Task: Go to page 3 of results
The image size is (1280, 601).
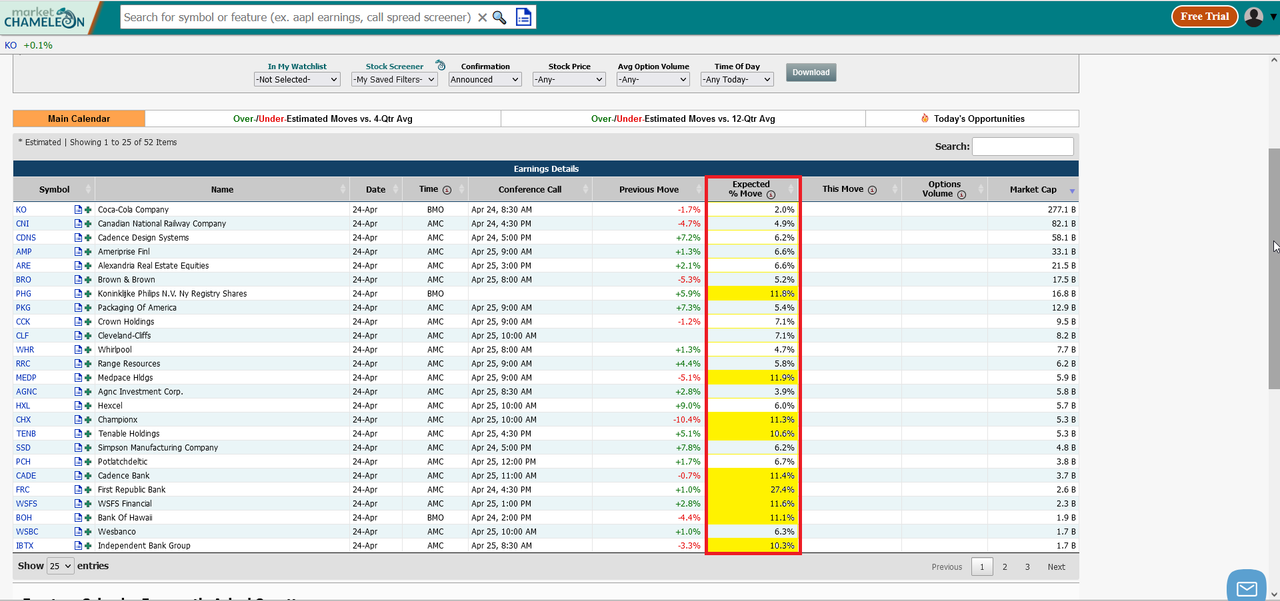Action: coord(1027,567)
